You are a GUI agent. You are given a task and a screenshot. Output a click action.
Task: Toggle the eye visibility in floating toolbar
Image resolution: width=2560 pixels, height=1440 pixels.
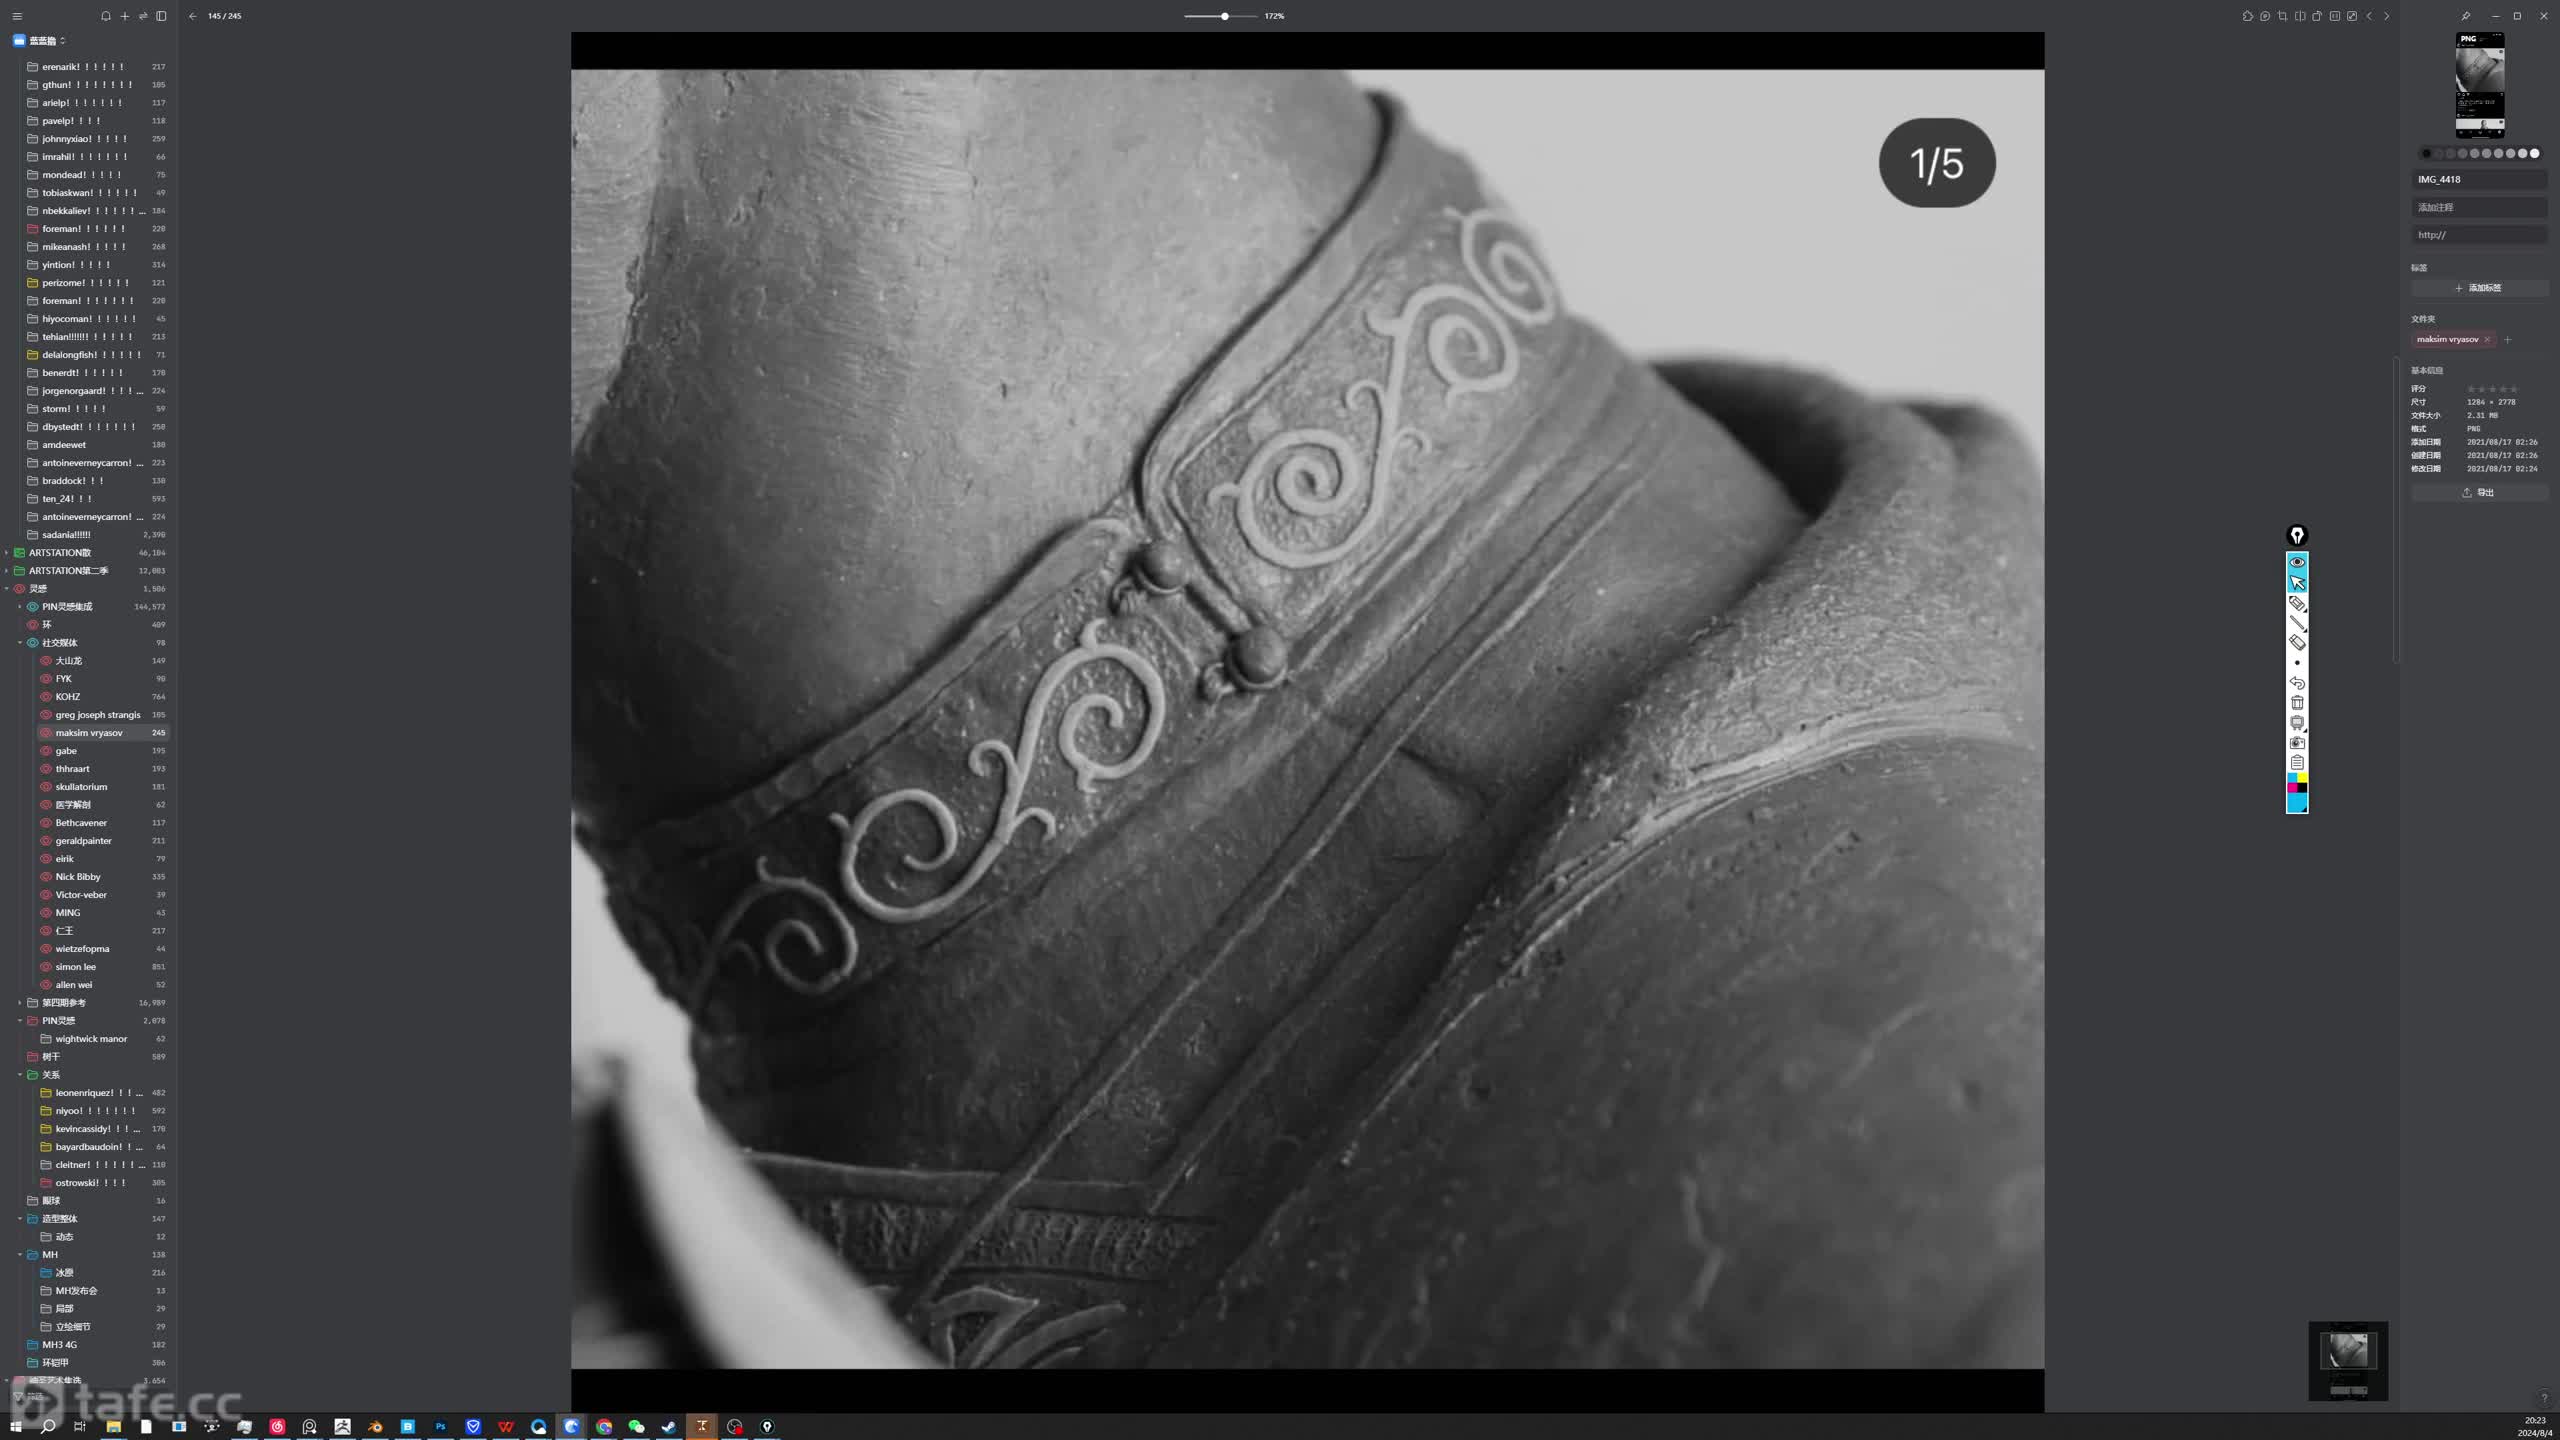pyautogui.click(x=2297, y=562)
